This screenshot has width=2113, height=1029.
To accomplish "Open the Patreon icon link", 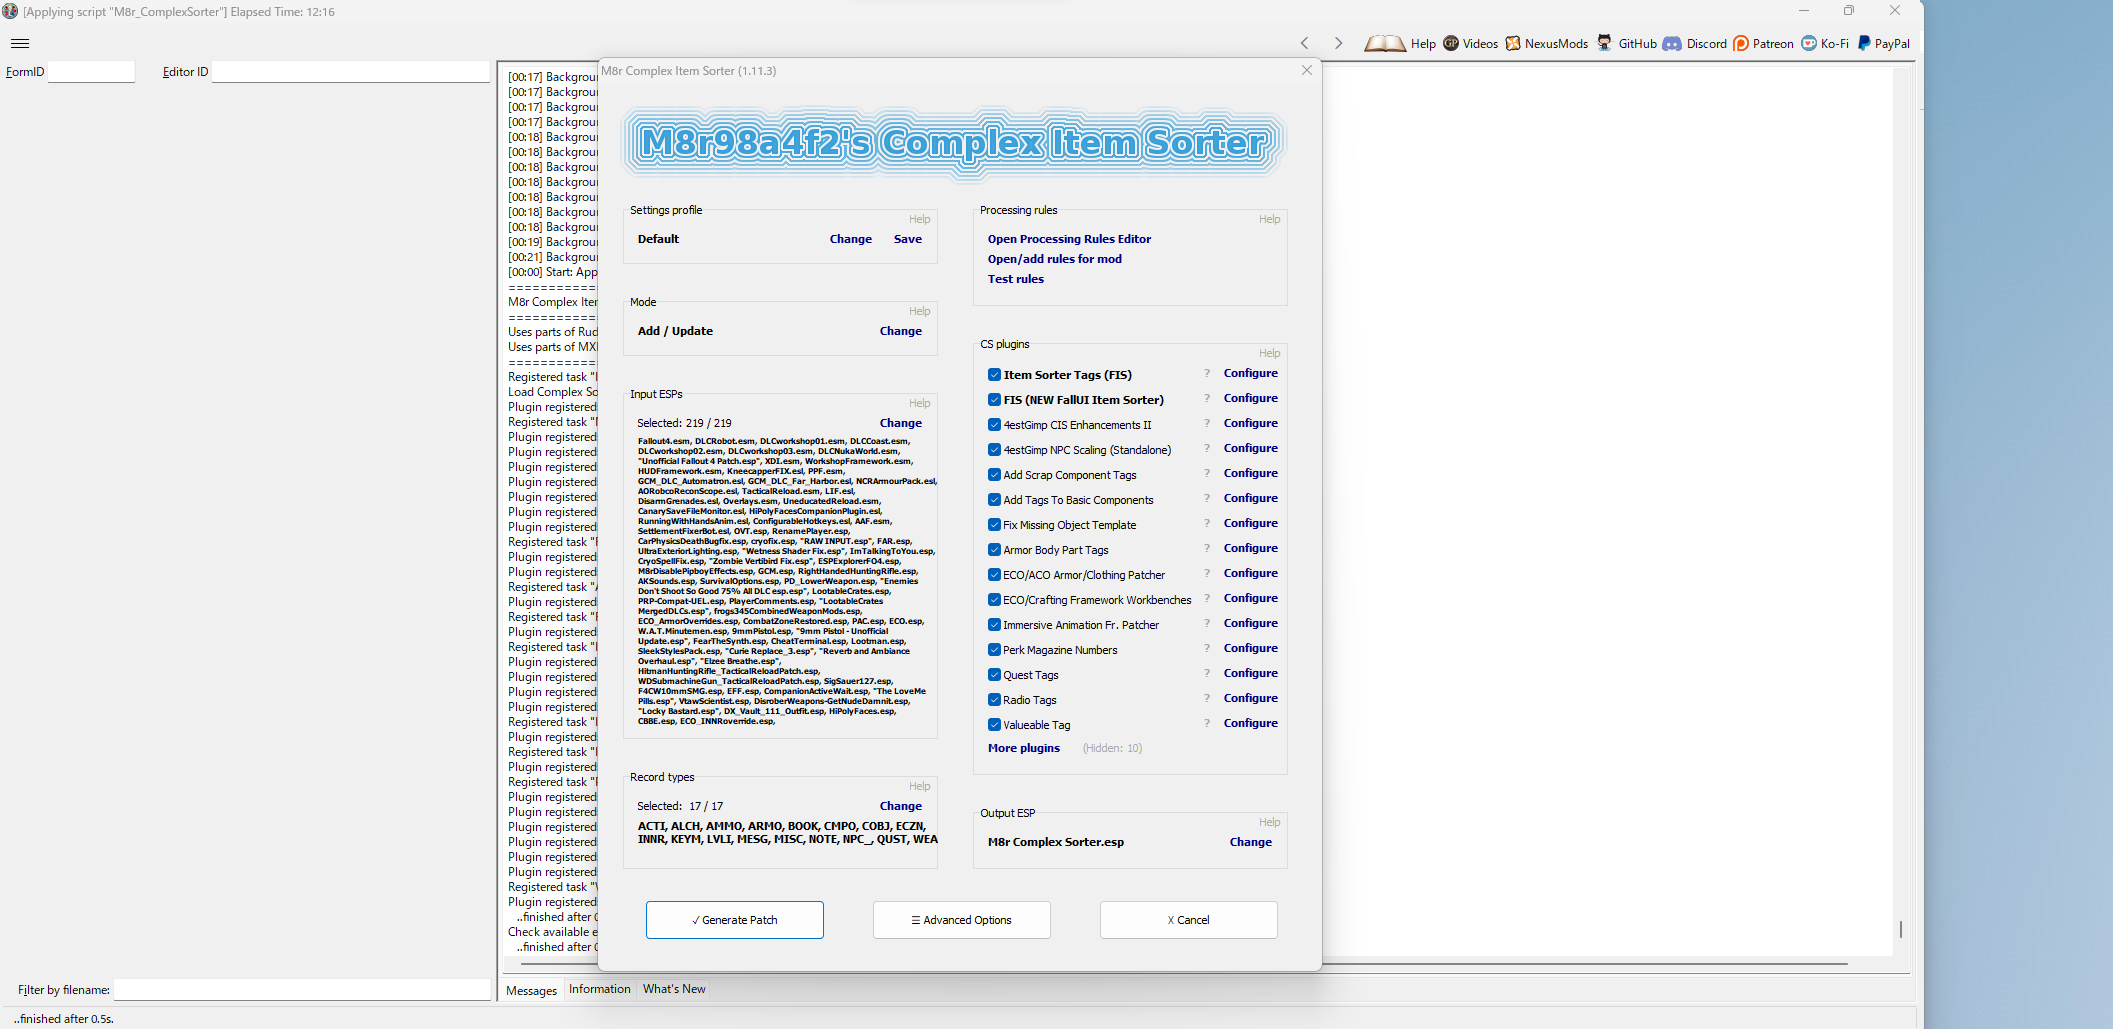I will [x=1741, y=43].
